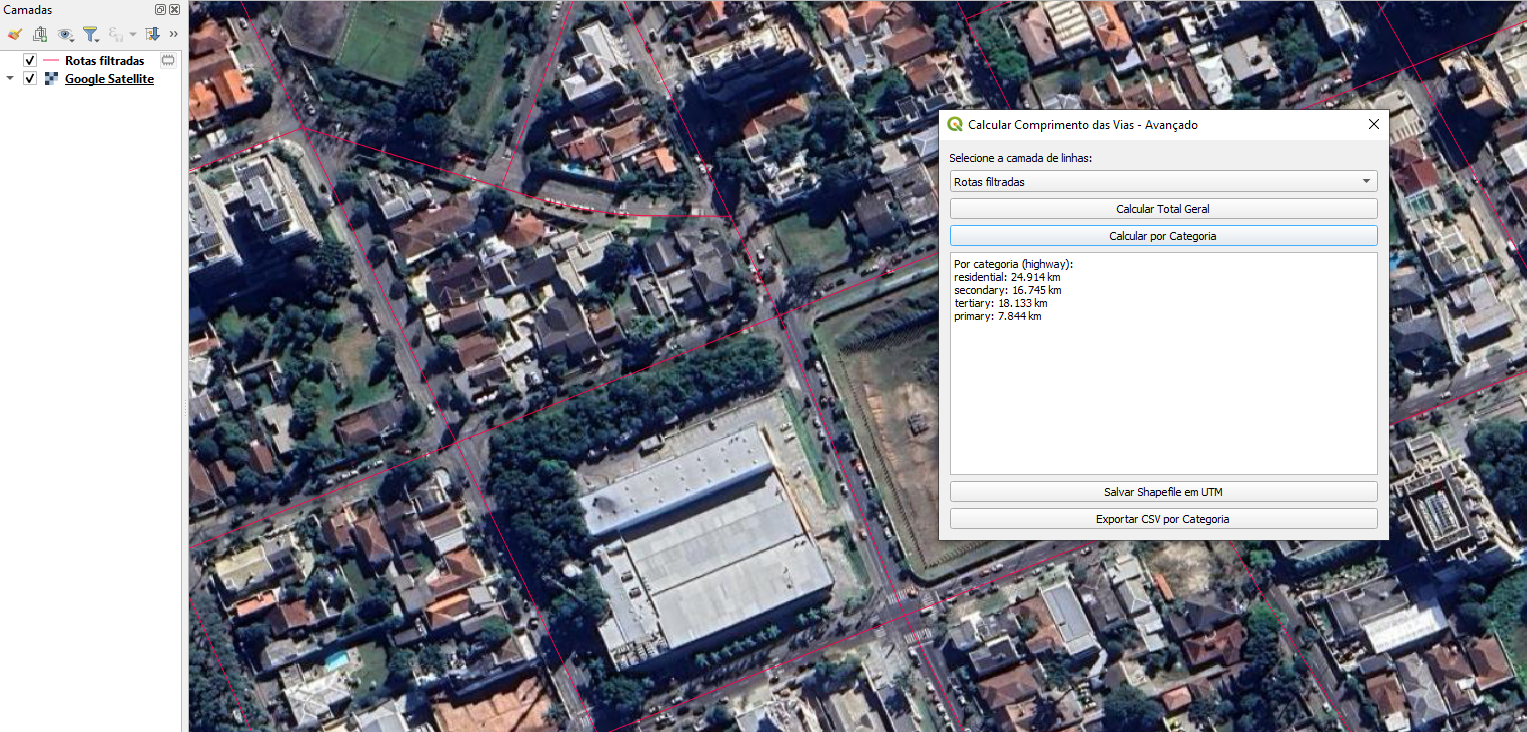The image size is (1527, 732).
Task: Toggle the Google Satellite layer checkbox
Action: click(x=30, y=79)
